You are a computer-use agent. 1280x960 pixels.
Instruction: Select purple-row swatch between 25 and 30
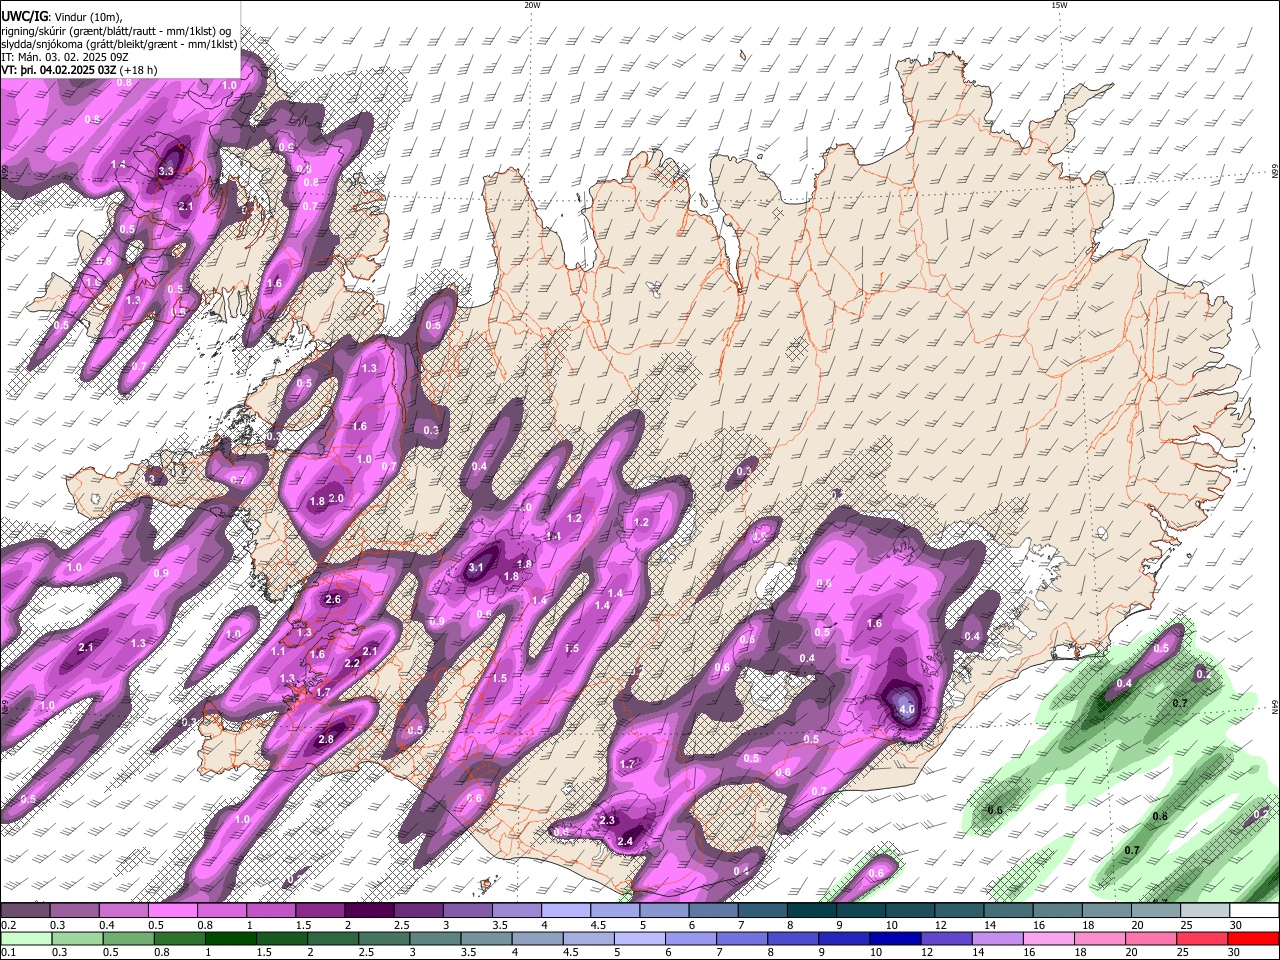point(1205,911)
